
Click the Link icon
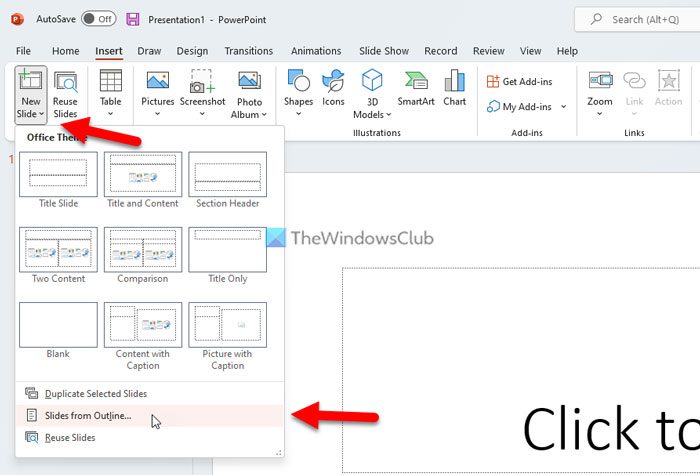coord(634,81)
